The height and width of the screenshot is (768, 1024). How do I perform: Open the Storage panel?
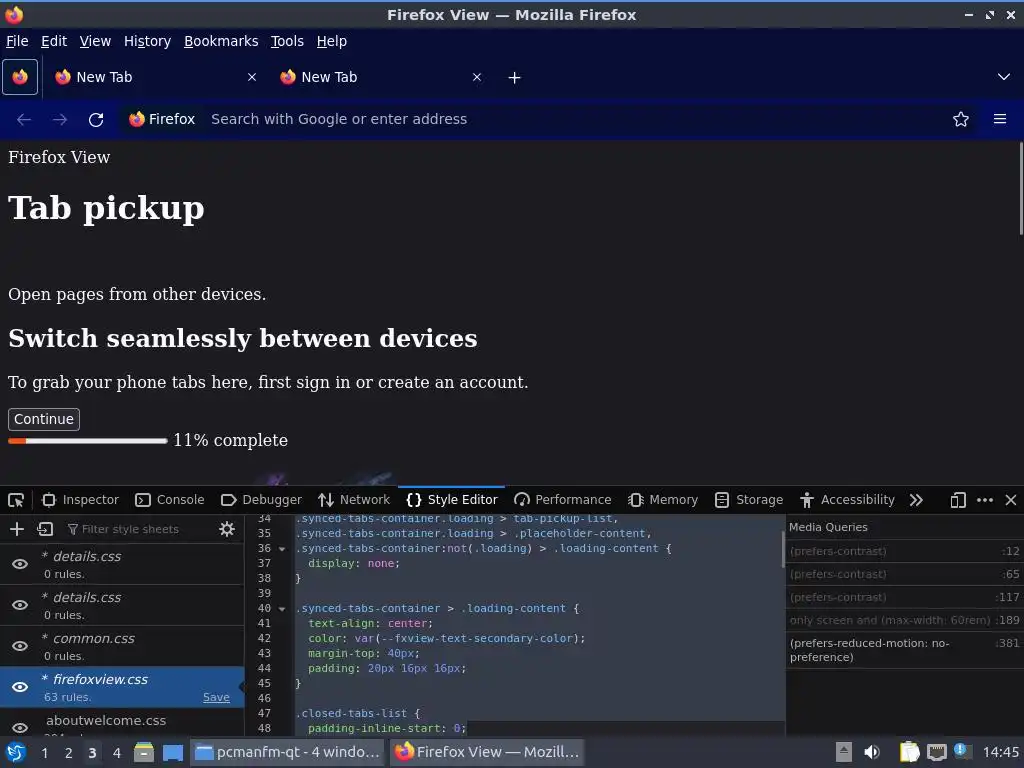[748, 500]
